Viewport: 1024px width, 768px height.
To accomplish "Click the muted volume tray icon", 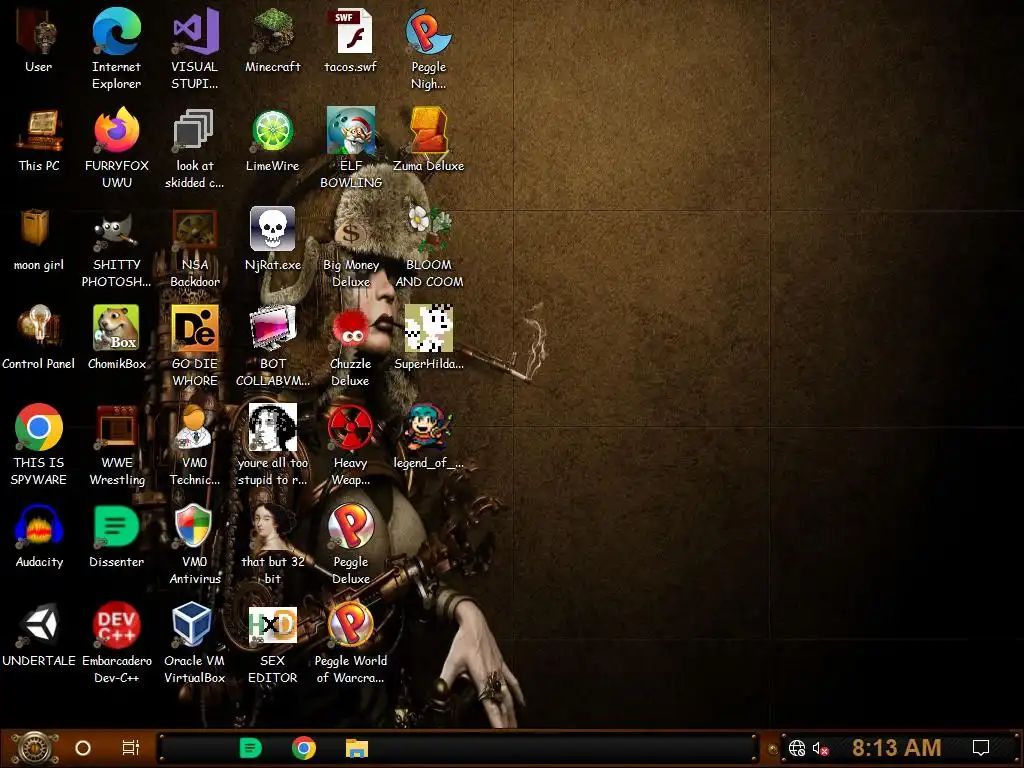I will coord(820,748).
